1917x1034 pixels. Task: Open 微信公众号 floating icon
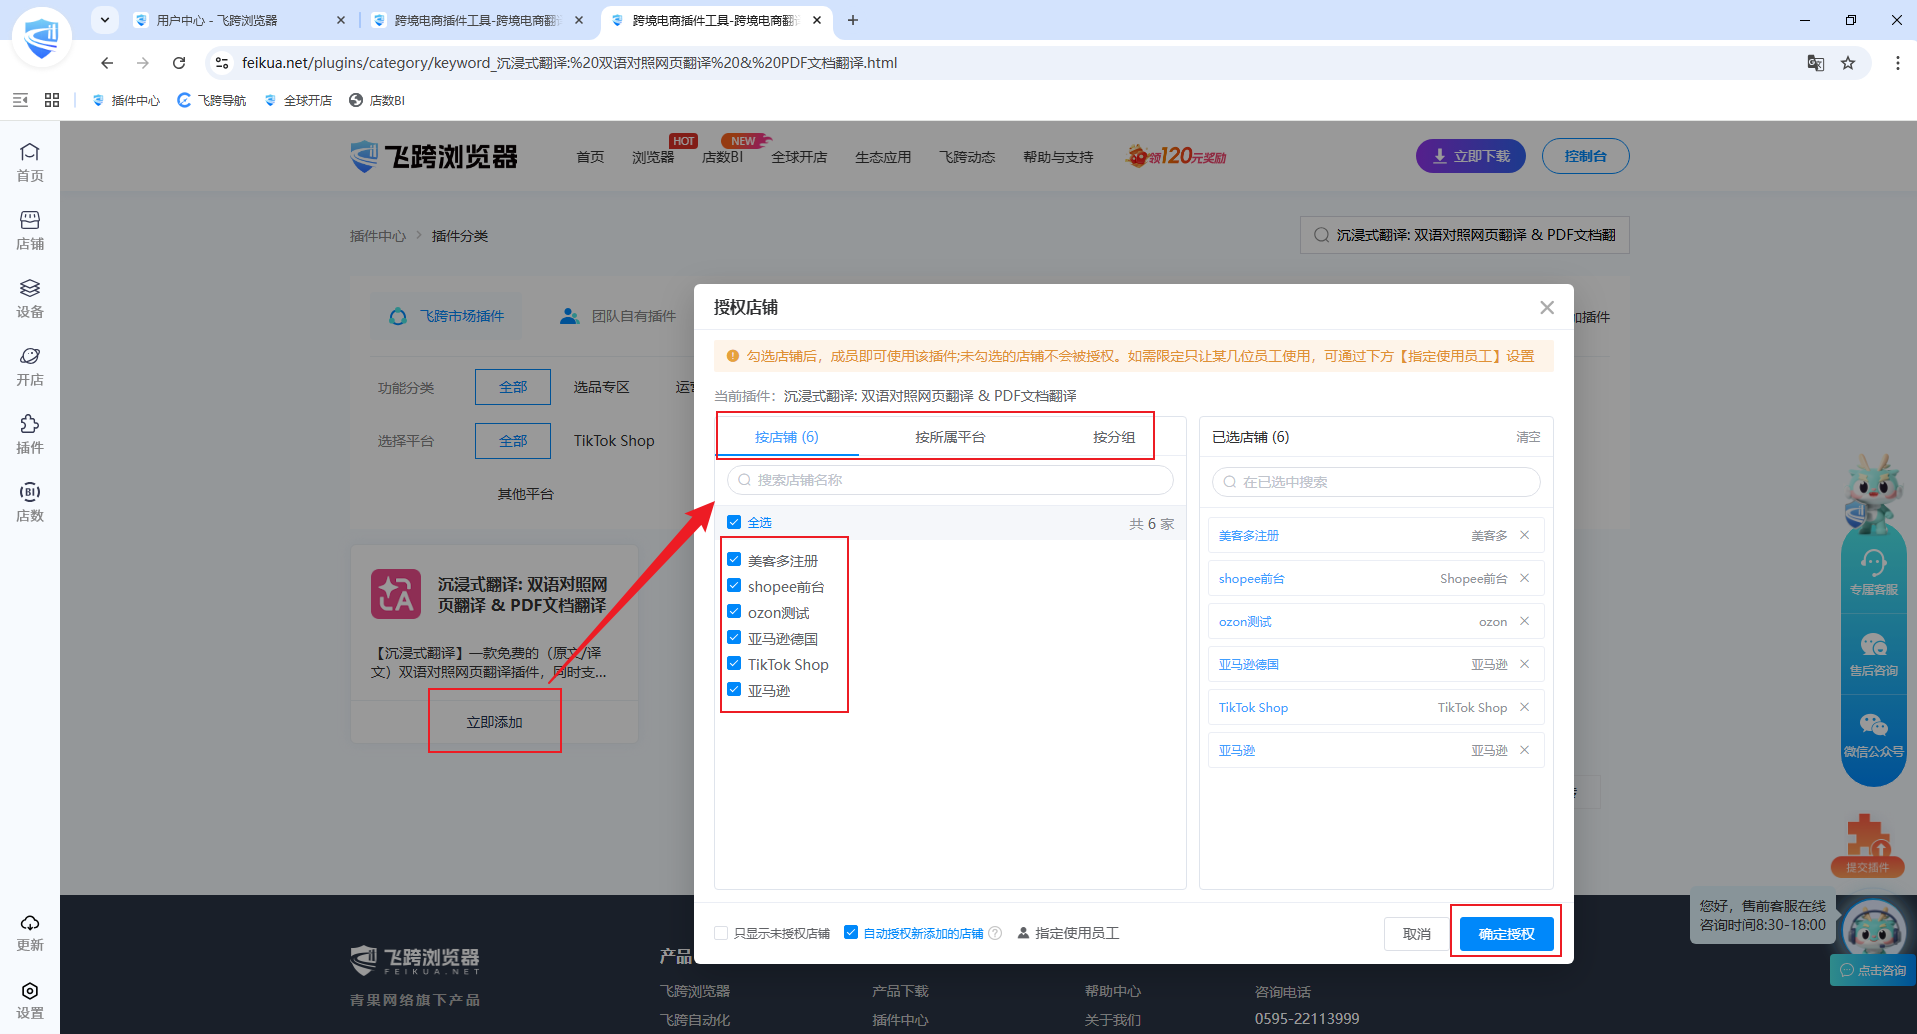[1874, 735]
